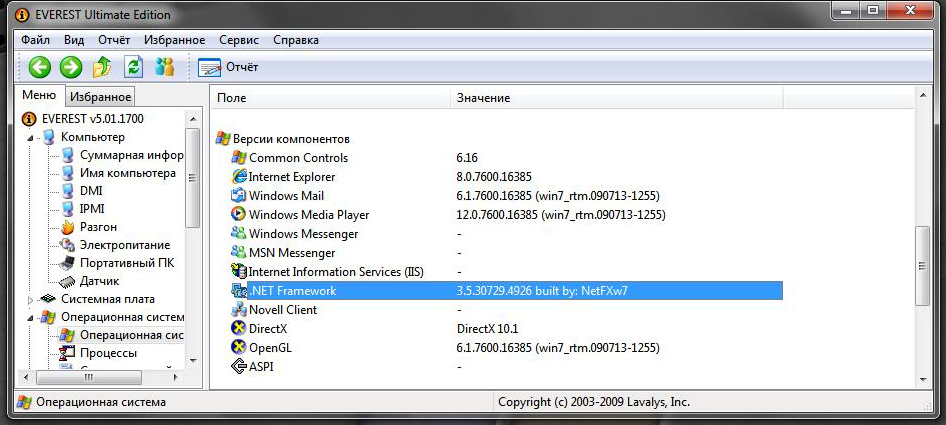The width and height of the screenshot is (946, 425).
Task: Click the Поле column header
Action: tap(331, 98)
